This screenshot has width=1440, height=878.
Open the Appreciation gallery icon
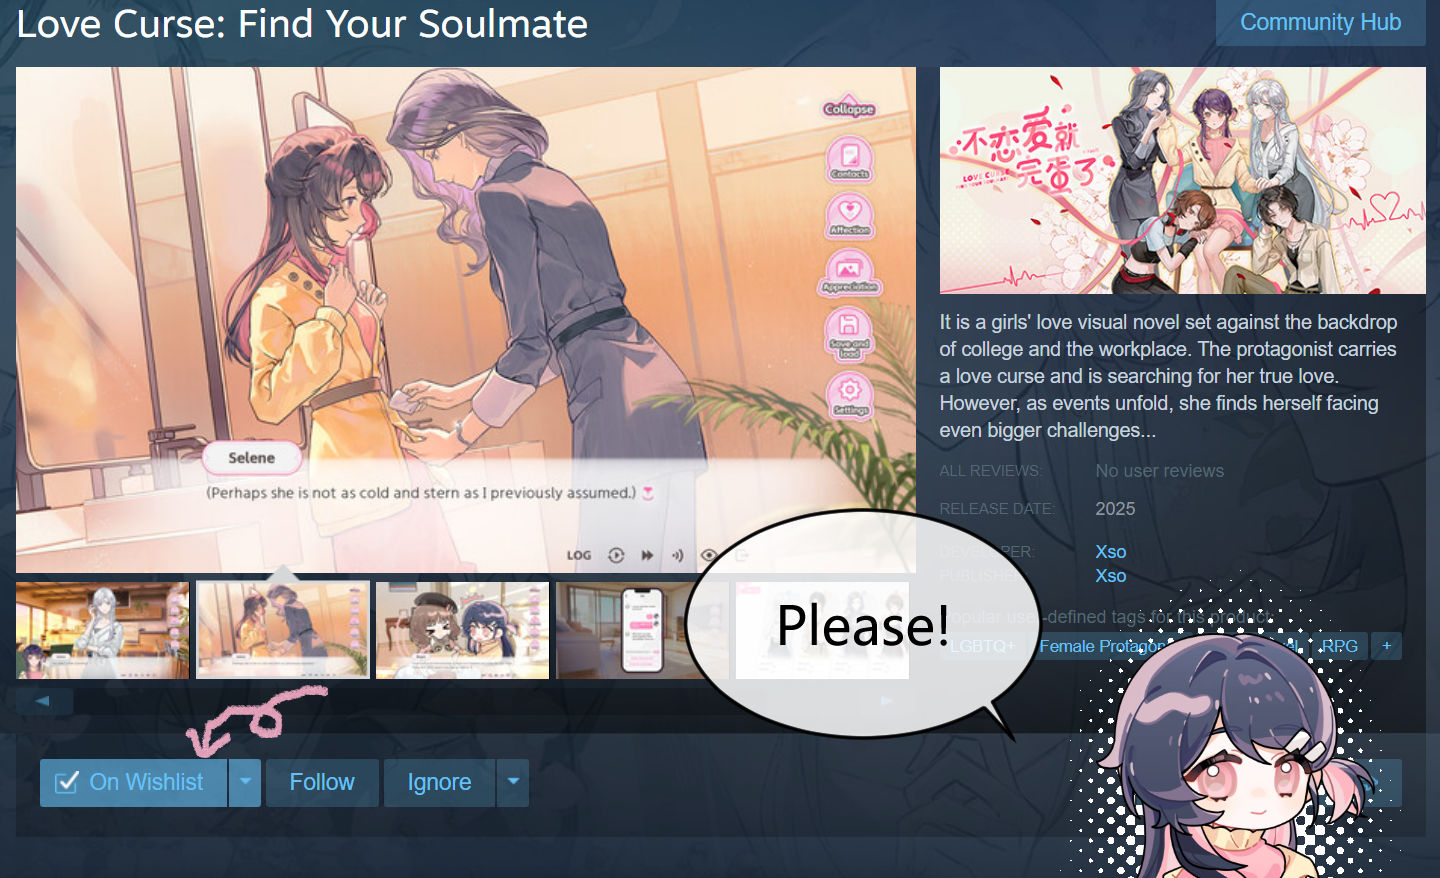(850, 272)
